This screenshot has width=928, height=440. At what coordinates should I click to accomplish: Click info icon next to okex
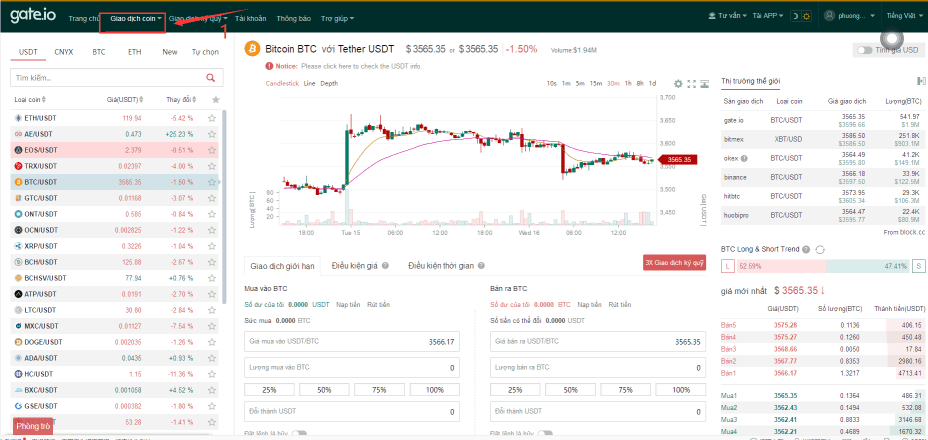click(x=745, y=159)
